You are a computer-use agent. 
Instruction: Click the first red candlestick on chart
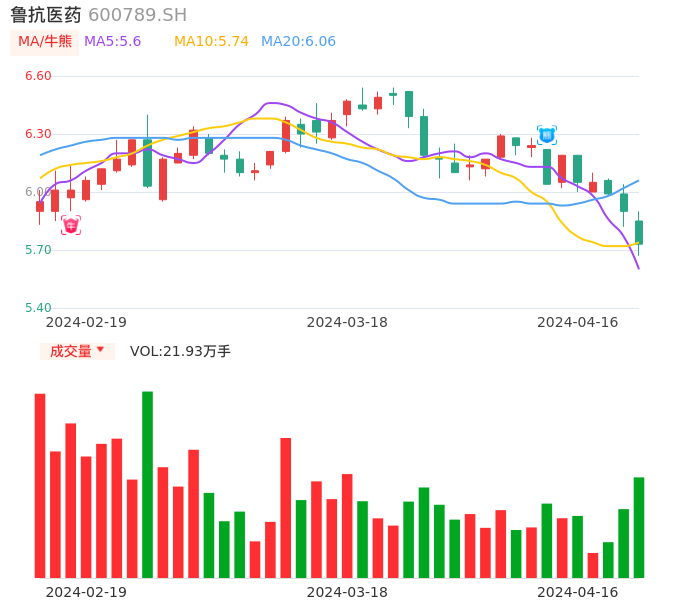tap(40, 206)
